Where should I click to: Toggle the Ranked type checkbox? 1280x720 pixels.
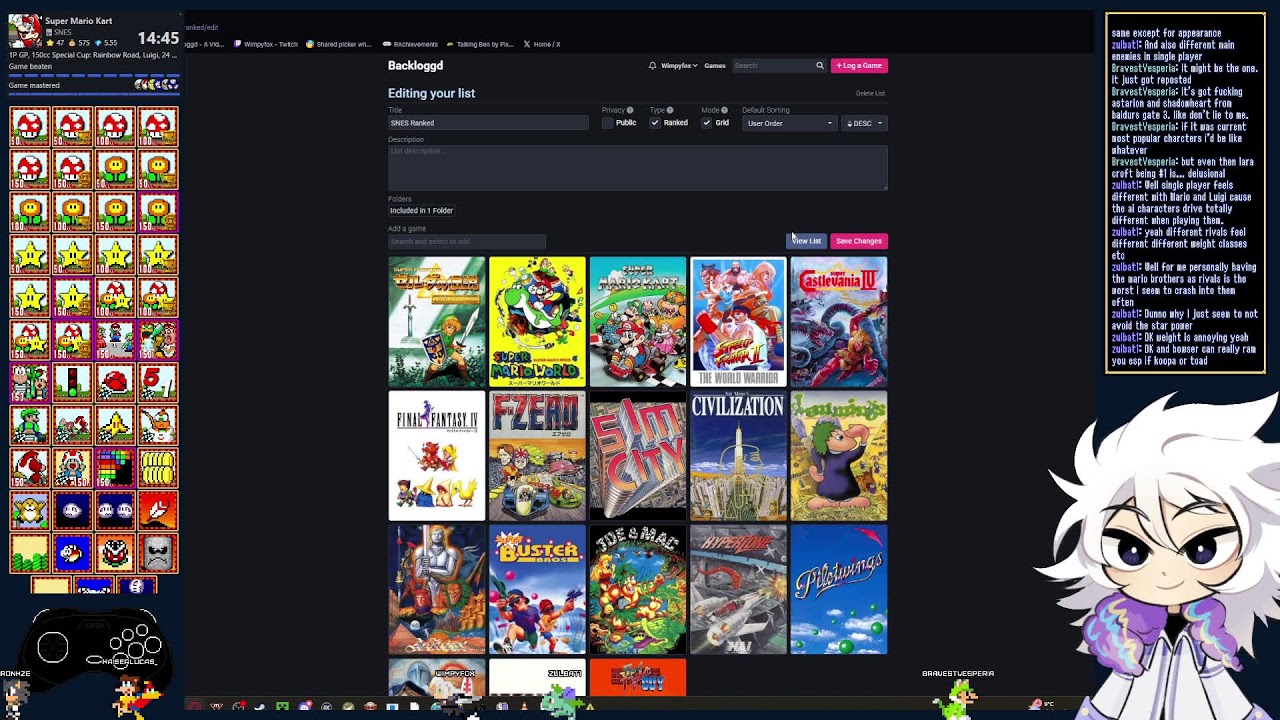coord(655,123)
